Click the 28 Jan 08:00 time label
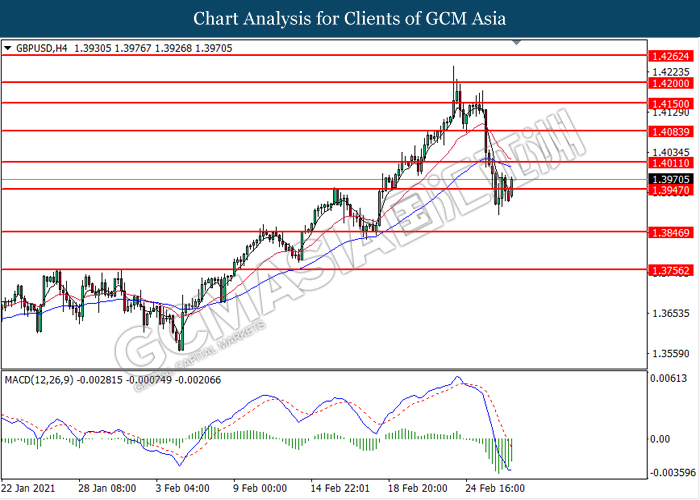 coord(107,488)
